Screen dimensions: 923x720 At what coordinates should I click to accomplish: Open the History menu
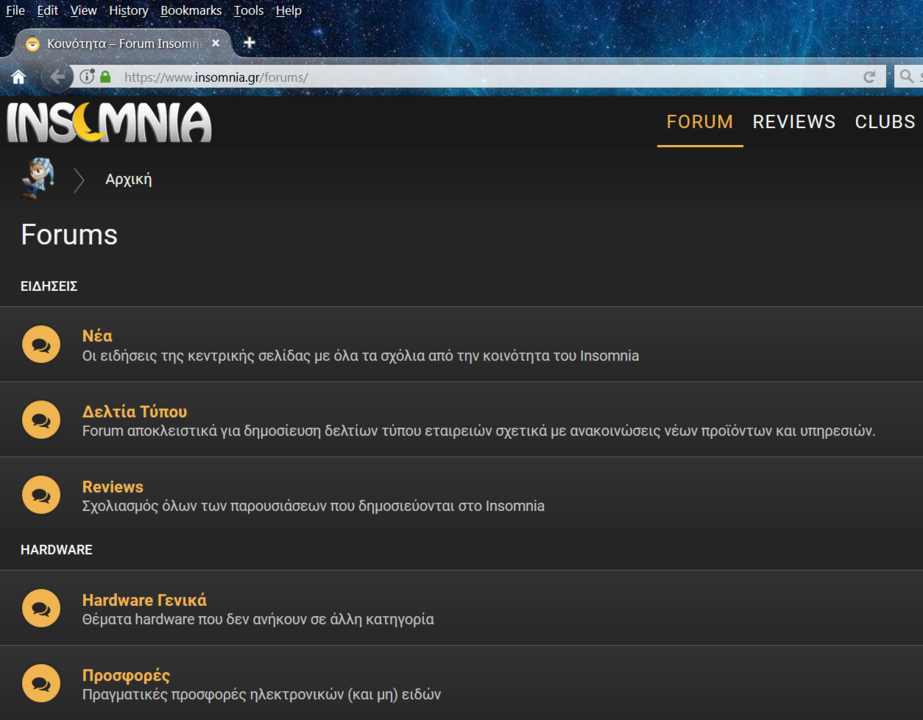pos(128,11)
